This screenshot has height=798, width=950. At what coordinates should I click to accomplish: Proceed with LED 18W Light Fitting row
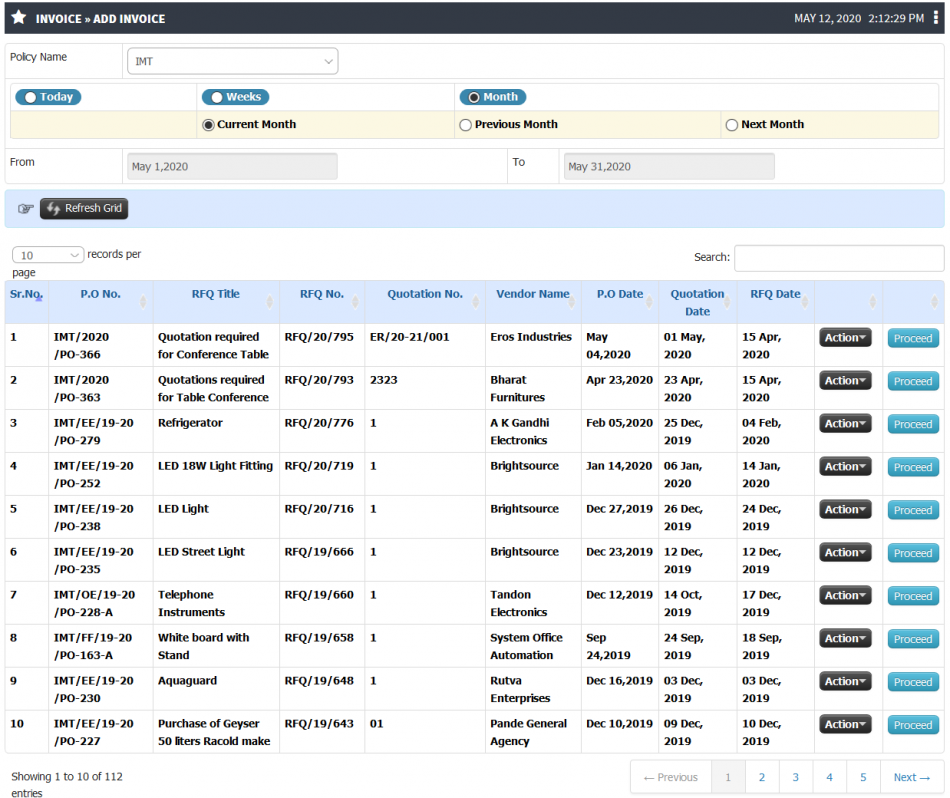click(x=913, y=467)
